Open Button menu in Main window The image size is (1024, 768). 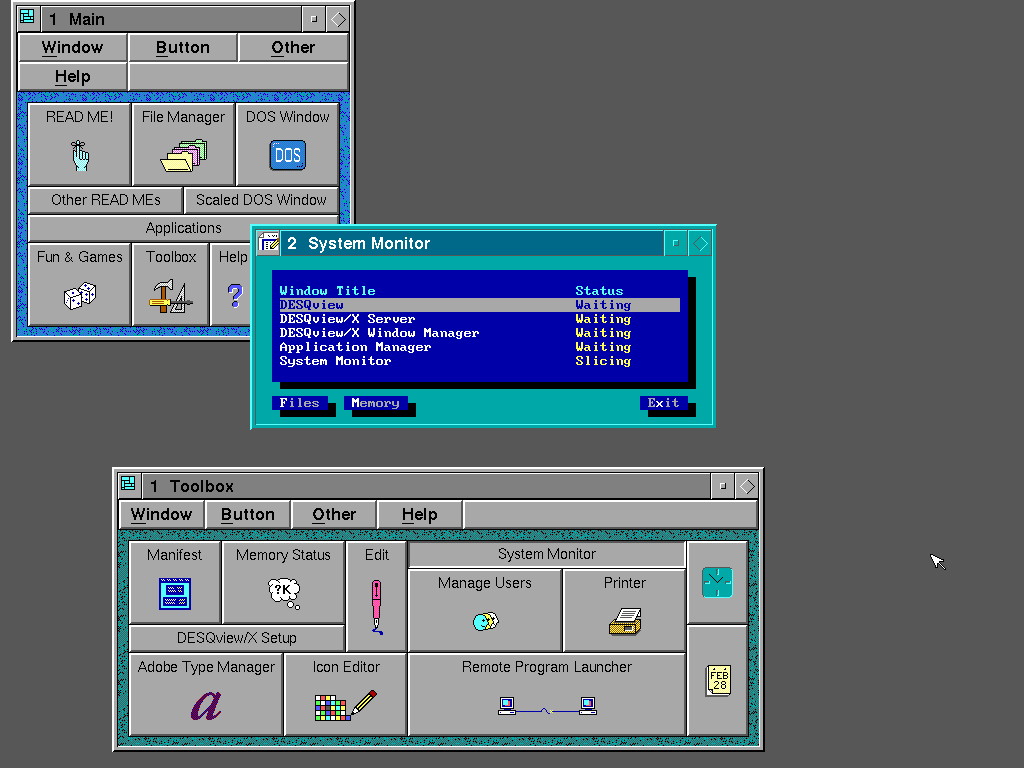tap(183, 48)
